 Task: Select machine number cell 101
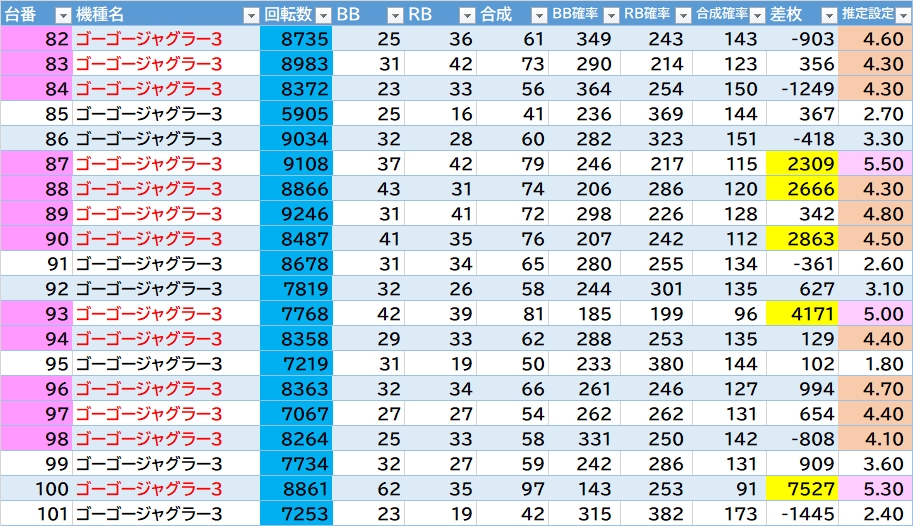[x=36, y=514]
